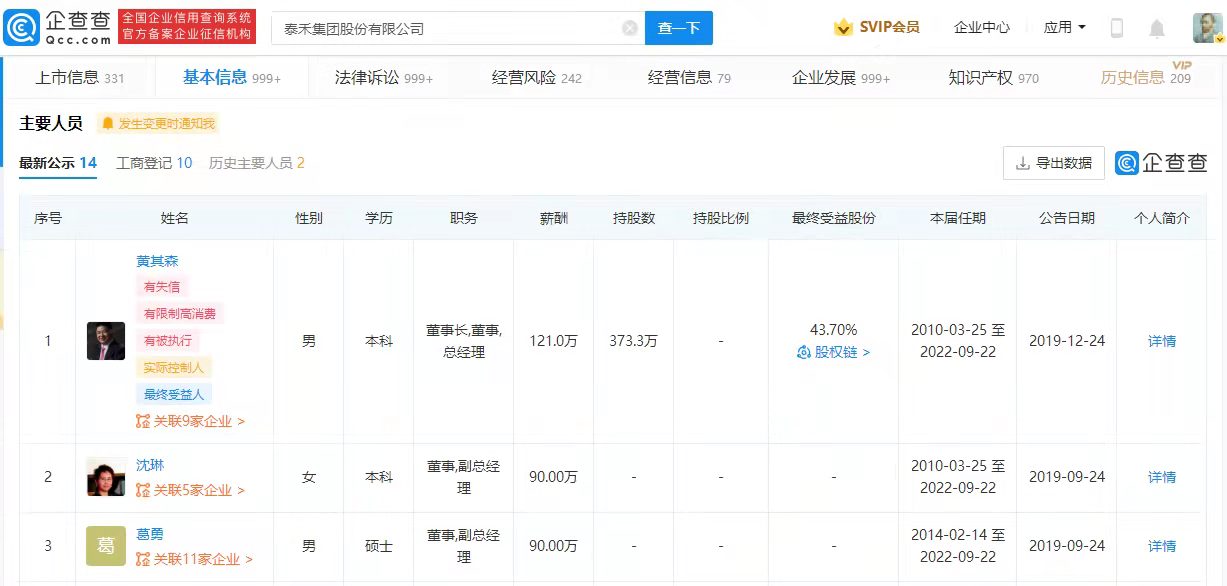Click 关联11家企业 for 葛勇

point(194,559)
